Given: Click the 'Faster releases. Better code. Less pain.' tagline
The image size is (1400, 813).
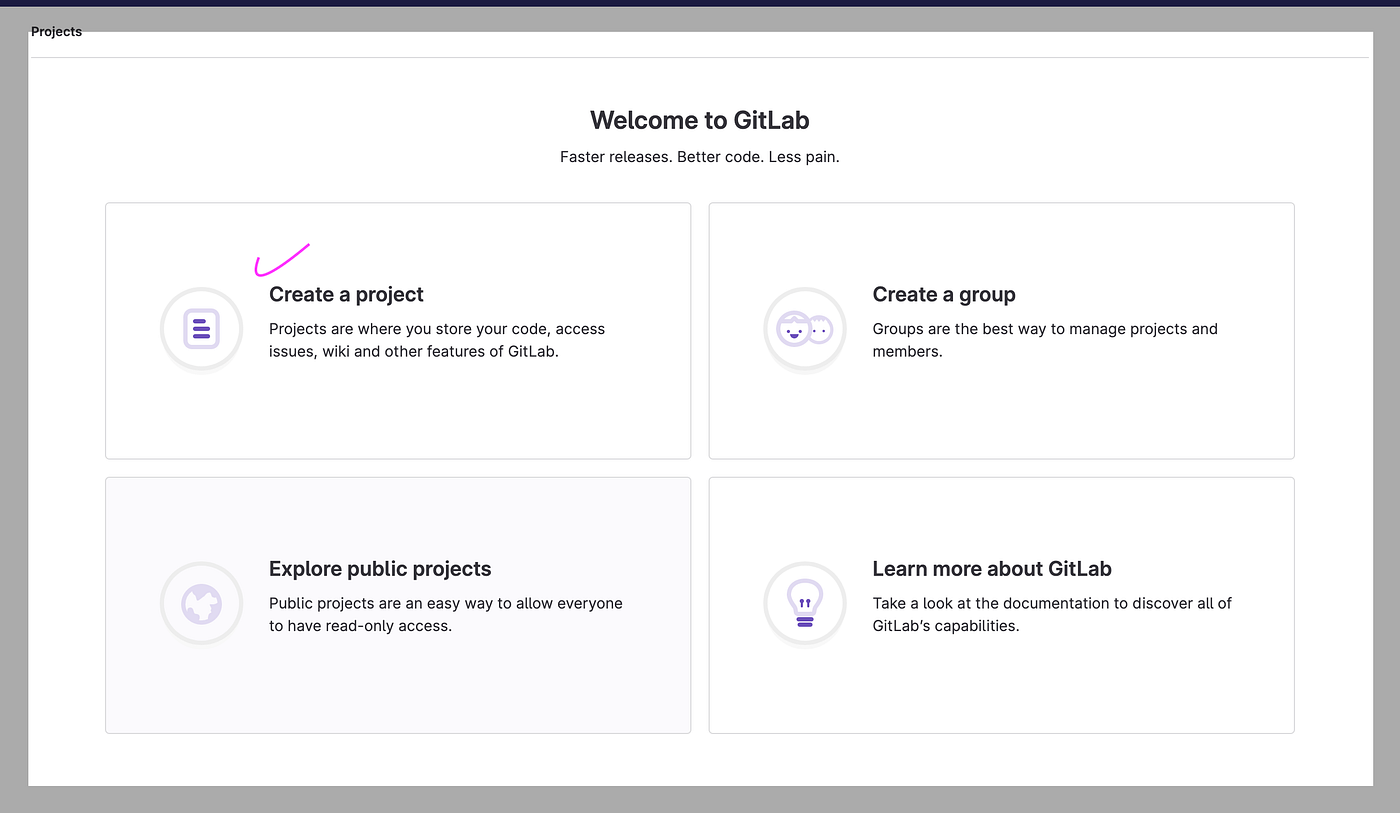Looking at the screenshot, I should point(700,157).
